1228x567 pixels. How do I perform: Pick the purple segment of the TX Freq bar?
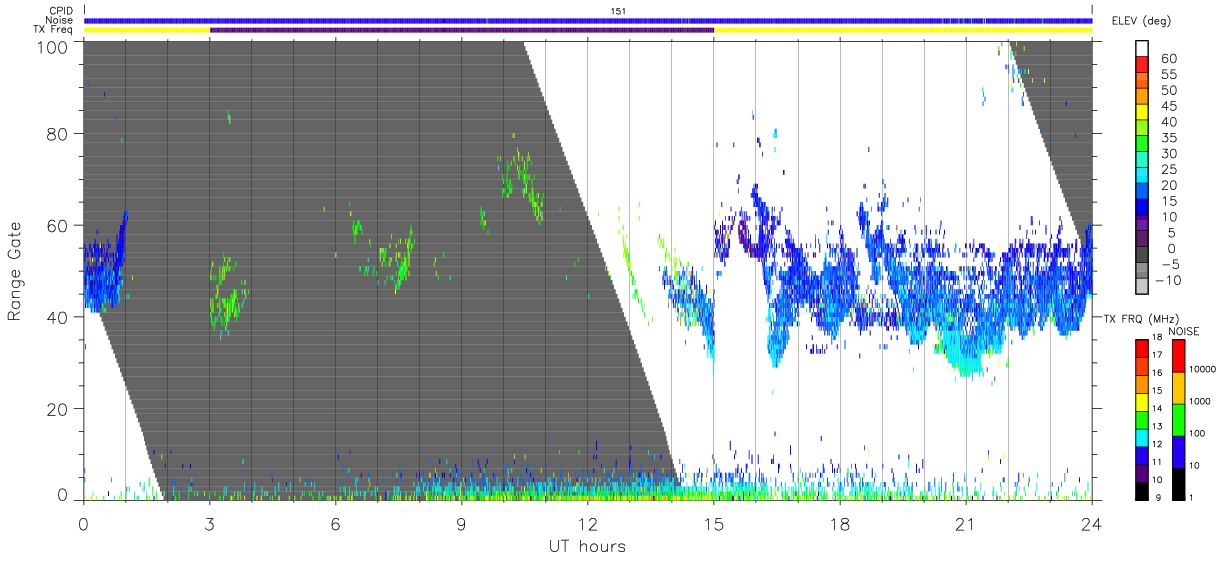(x=462, y=30)
